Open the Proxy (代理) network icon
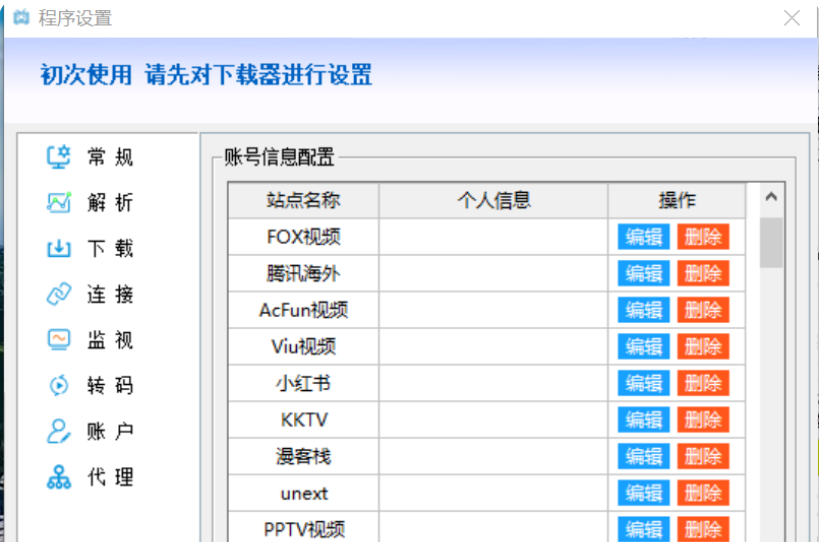Image resolution: width=819 pixels, height=542 pixels. 59,477
